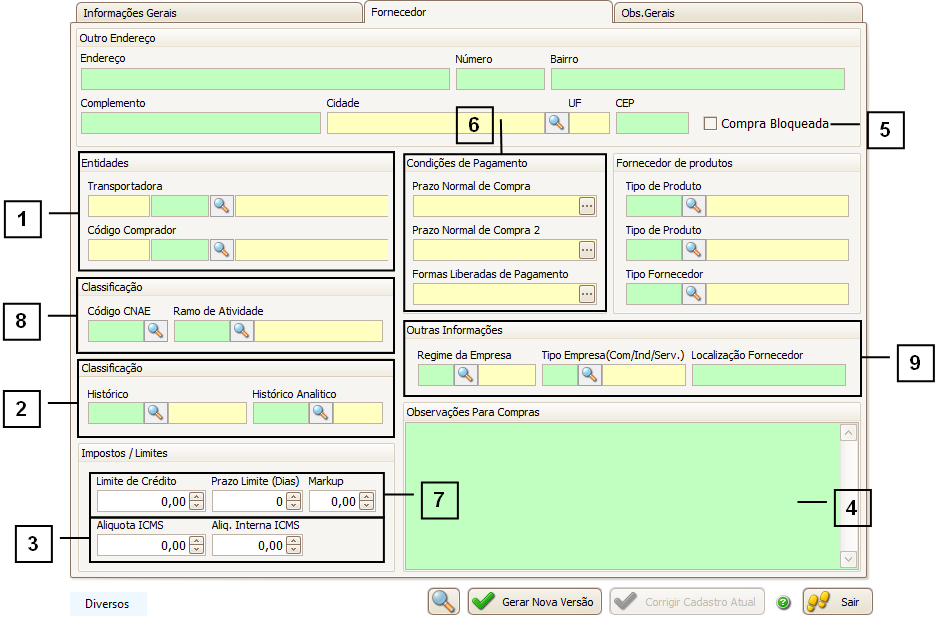Image resolution: width=938 pixels, height=619 pixels.
Task: Click into the Endereço input field
Action: click(265, 79)
